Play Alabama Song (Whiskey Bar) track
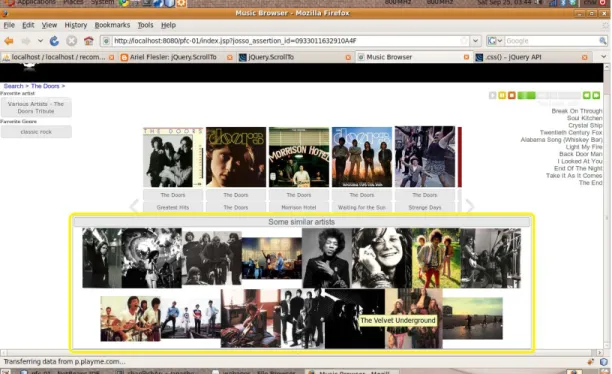The width and height of the screenshot is (612, 374). click(561, 140)
